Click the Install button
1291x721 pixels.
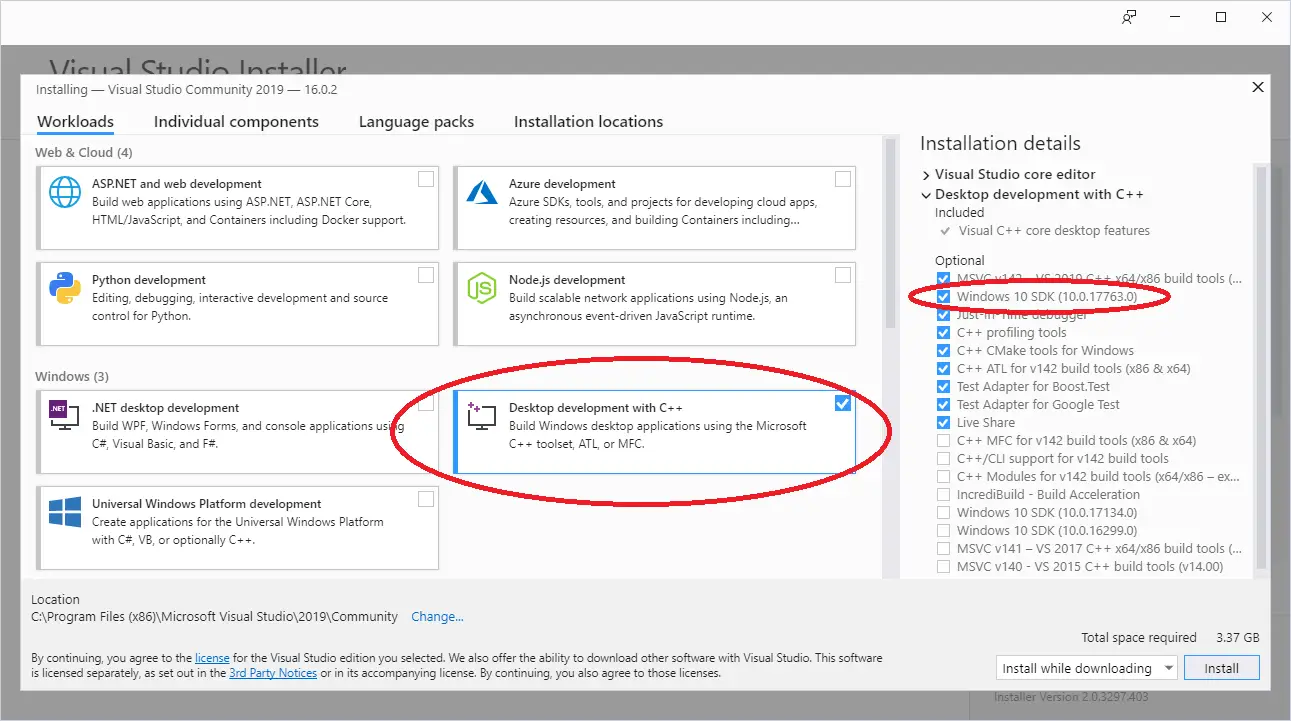(x=1221, y=667)
